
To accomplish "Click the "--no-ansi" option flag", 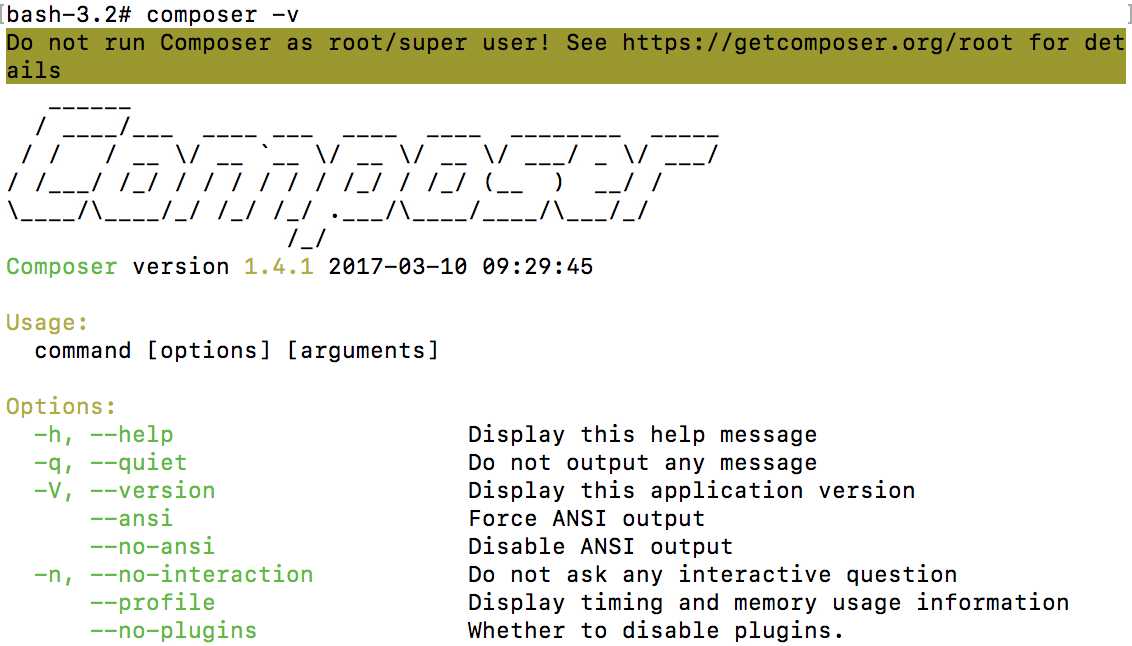I will [x=152, y=546].
